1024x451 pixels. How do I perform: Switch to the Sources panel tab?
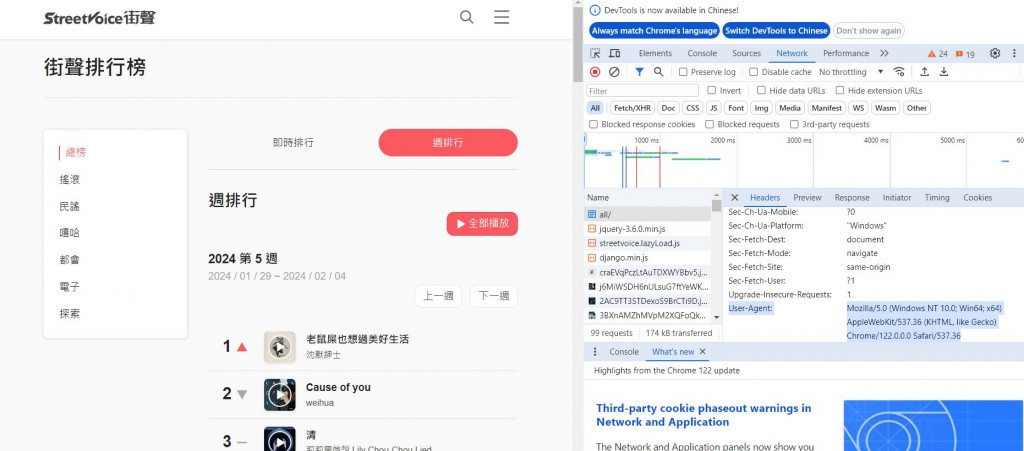pos(746,54)
